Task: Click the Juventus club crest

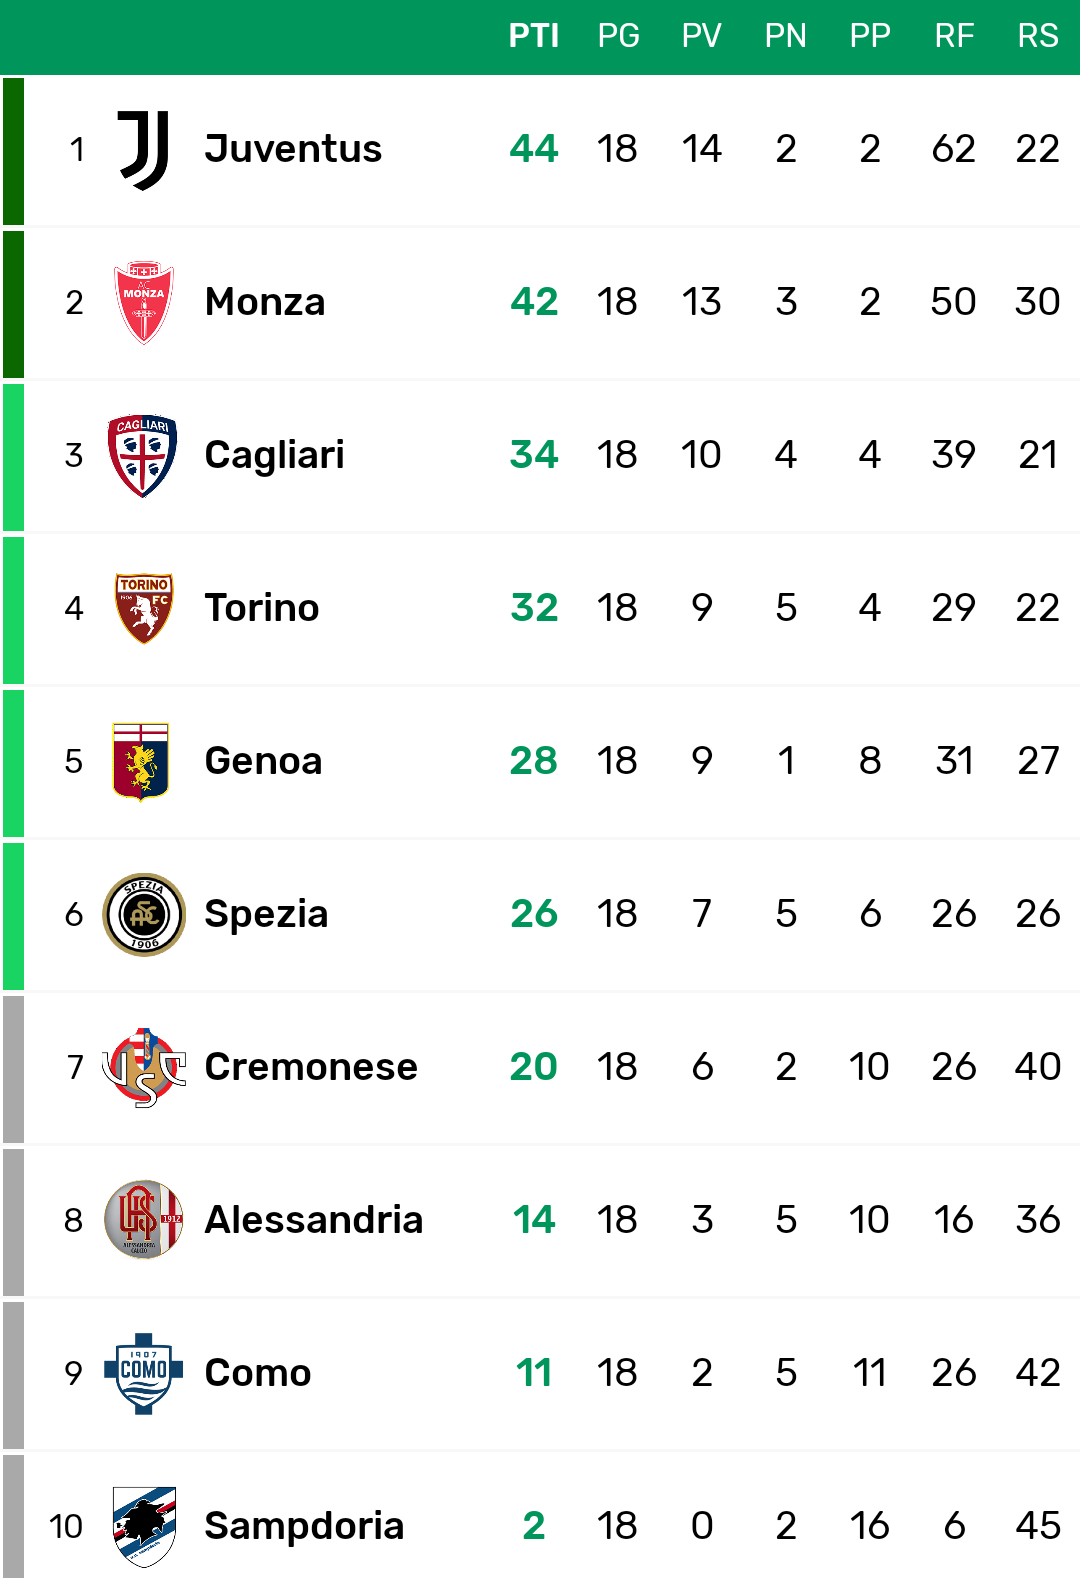Action: point(144,150)
